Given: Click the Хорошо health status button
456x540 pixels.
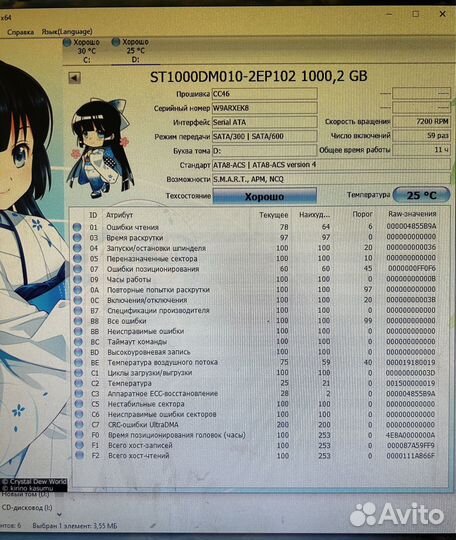Looking at the screenshot, I should pos(265,197).
